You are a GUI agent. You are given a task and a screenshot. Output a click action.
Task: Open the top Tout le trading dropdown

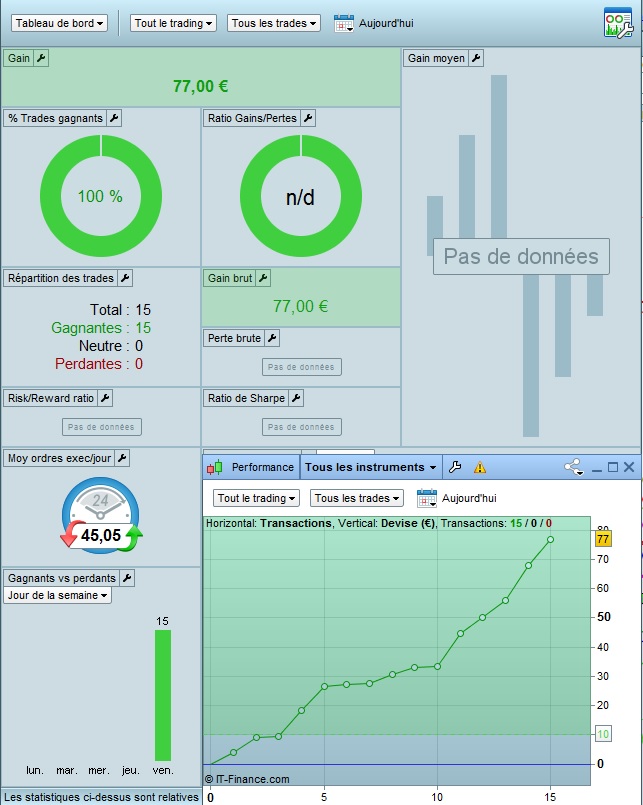173,23
